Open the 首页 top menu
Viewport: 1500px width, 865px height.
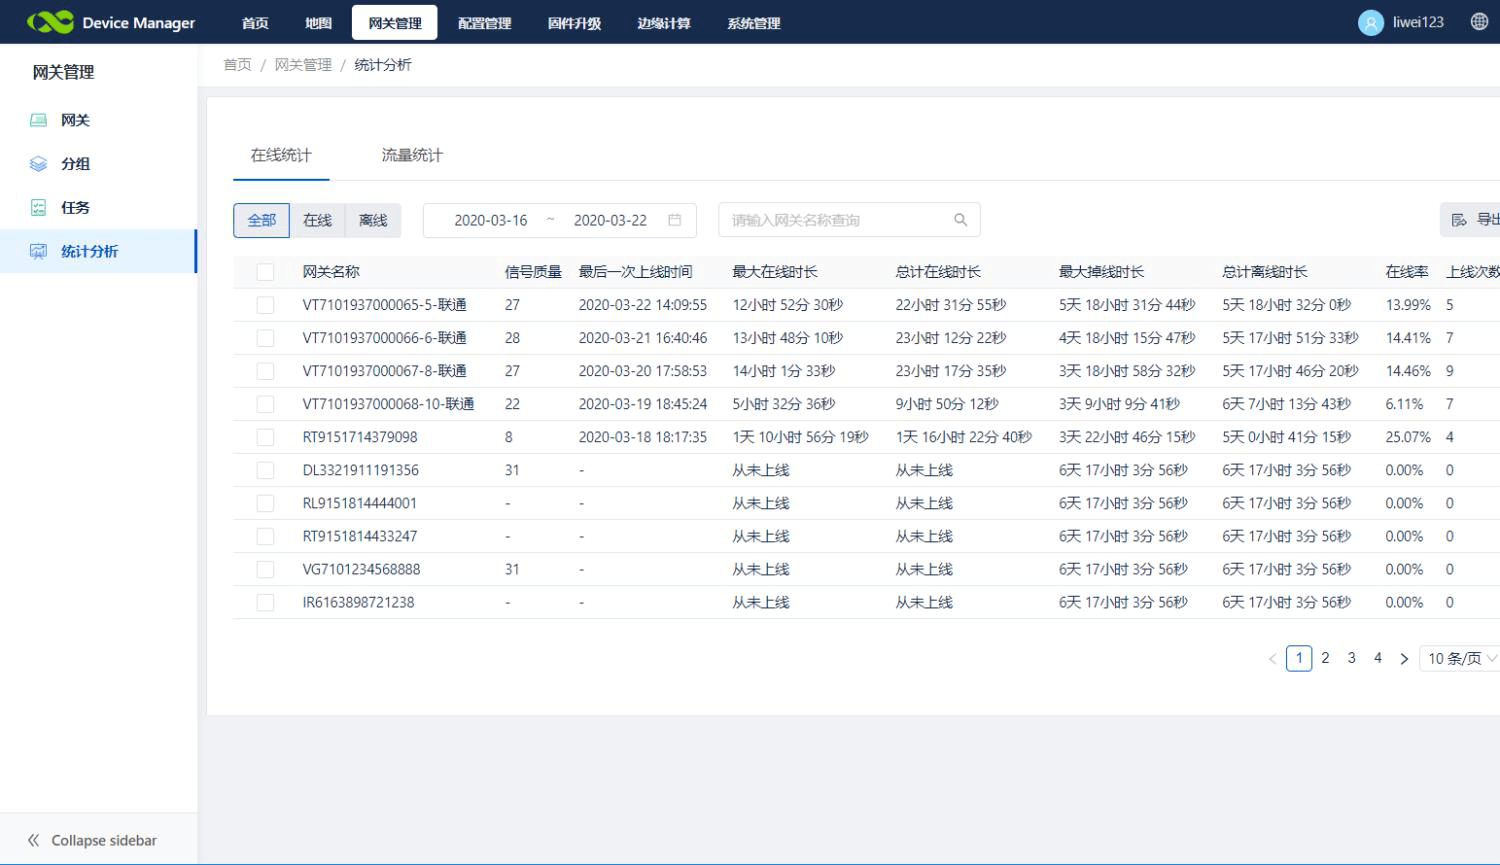pyautogui.click(x=255, y=23)
